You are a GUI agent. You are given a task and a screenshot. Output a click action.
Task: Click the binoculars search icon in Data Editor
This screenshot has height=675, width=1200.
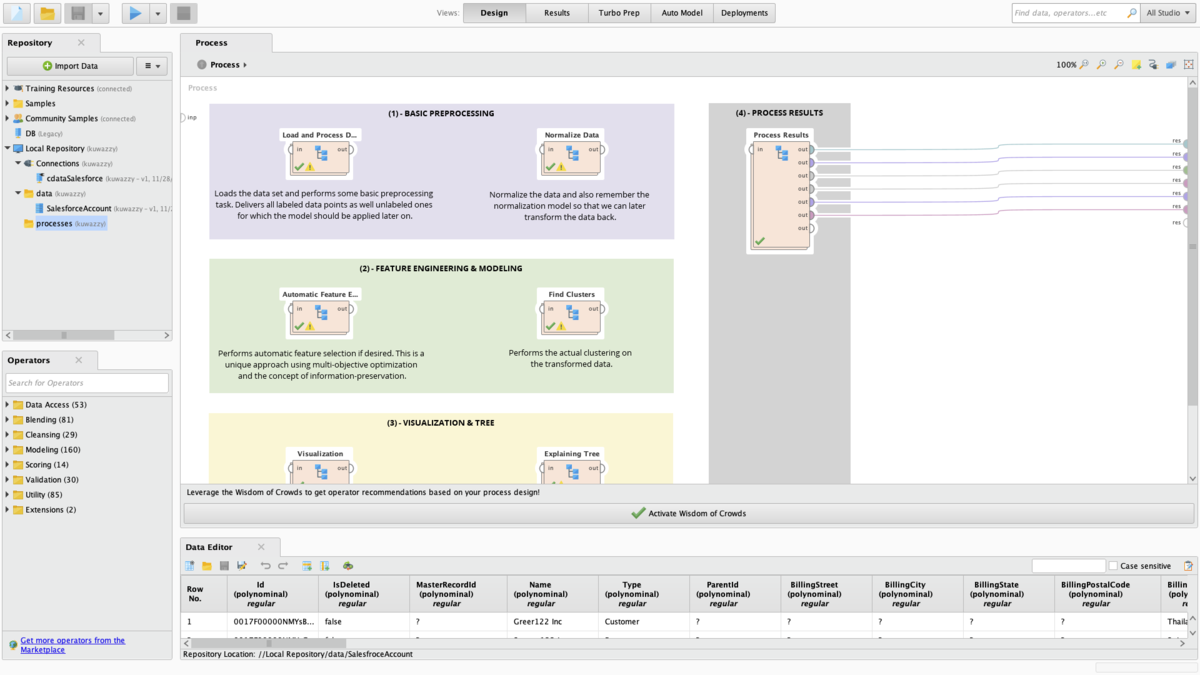(x=348, y=566)
